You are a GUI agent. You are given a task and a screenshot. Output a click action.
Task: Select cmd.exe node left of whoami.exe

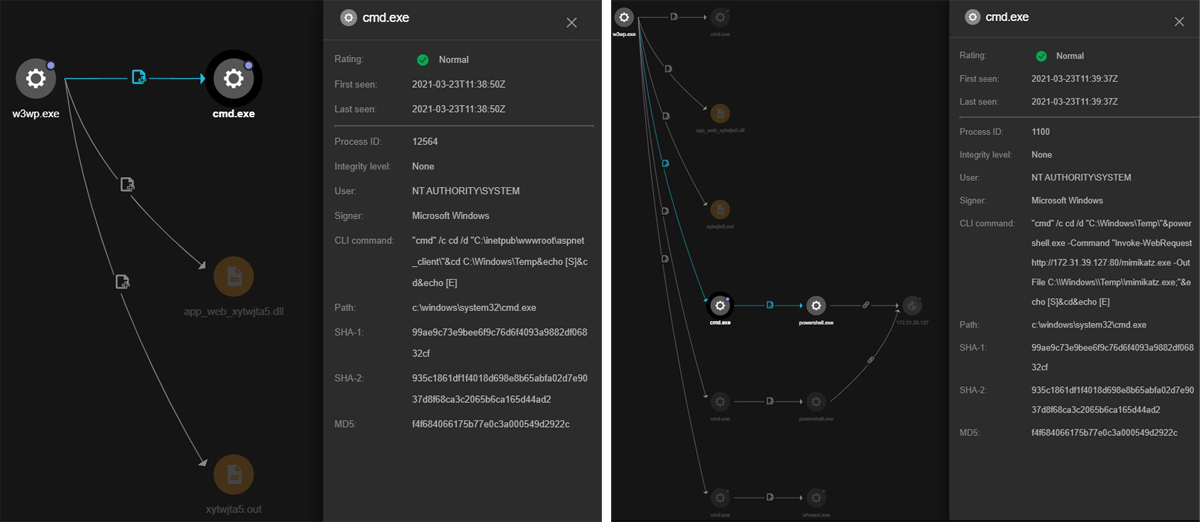click(719, 497)
